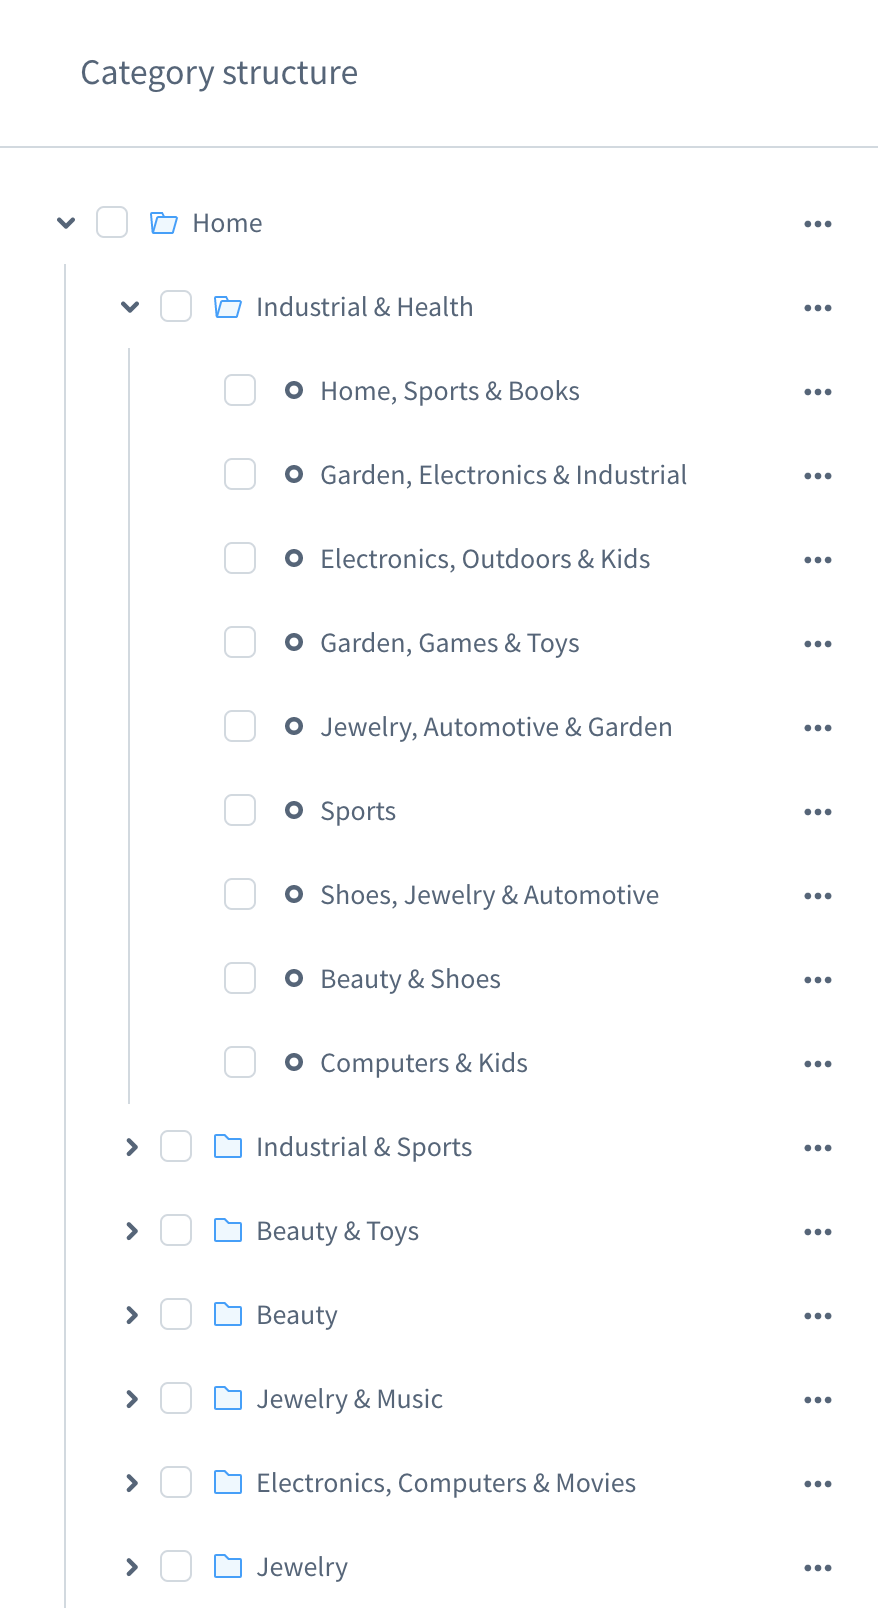The height and width of the screenshot is (1620, 878).
Task: Open more options for Electronics, Computers & Movies
Action: tap(818, 1483)
